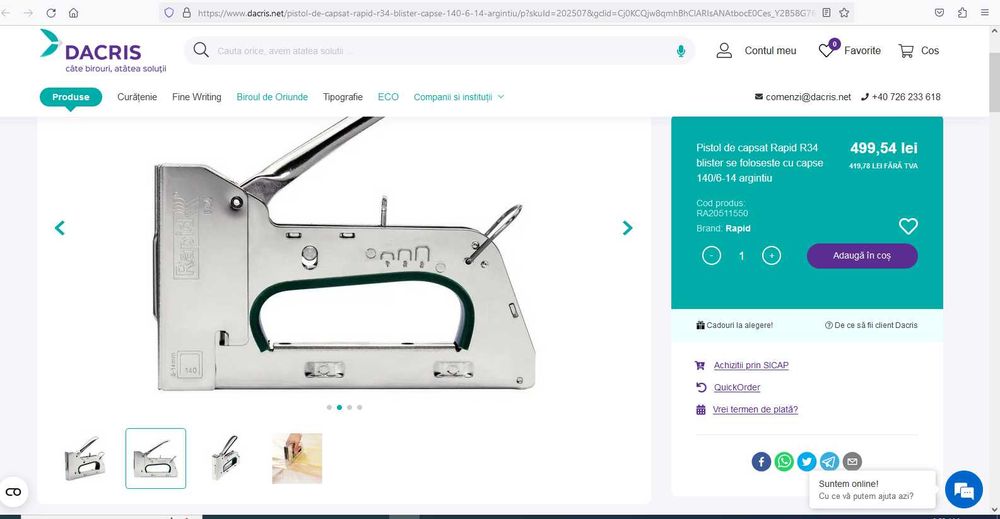This screenshot has height=519, width=1000.
Task: Click product code RA20511550
Action: click(722, 213)
